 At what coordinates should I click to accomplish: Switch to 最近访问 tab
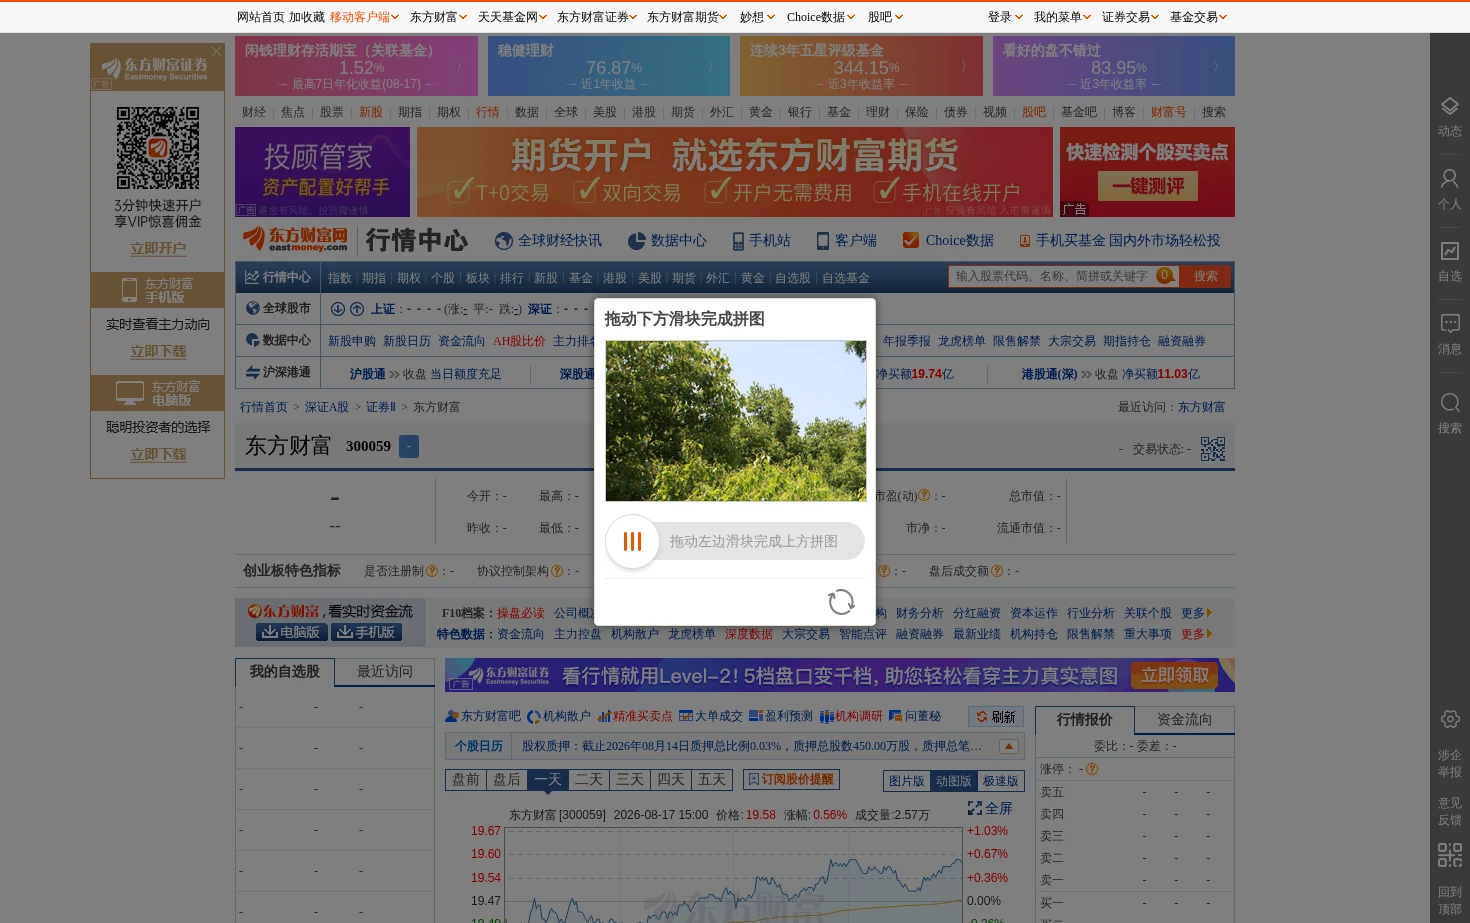point(384,672)
